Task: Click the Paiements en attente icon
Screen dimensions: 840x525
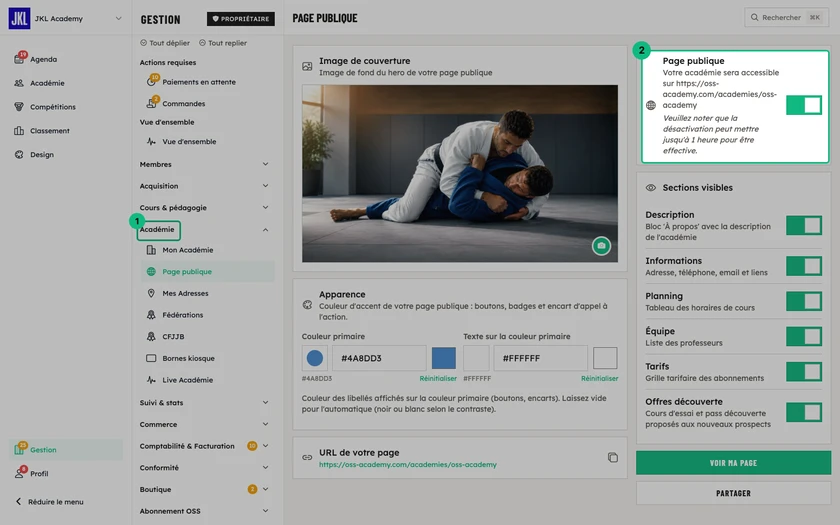Action: coord(151,82)
